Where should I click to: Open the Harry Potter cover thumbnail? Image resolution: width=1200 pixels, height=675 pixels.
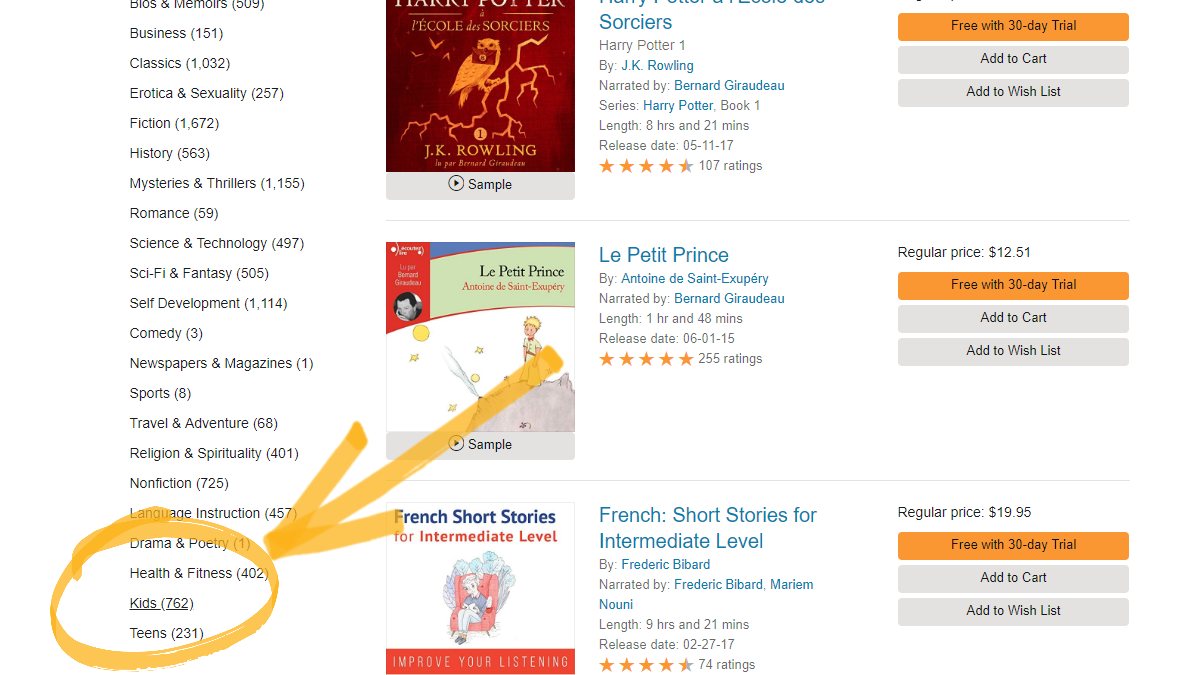point(480,85)
